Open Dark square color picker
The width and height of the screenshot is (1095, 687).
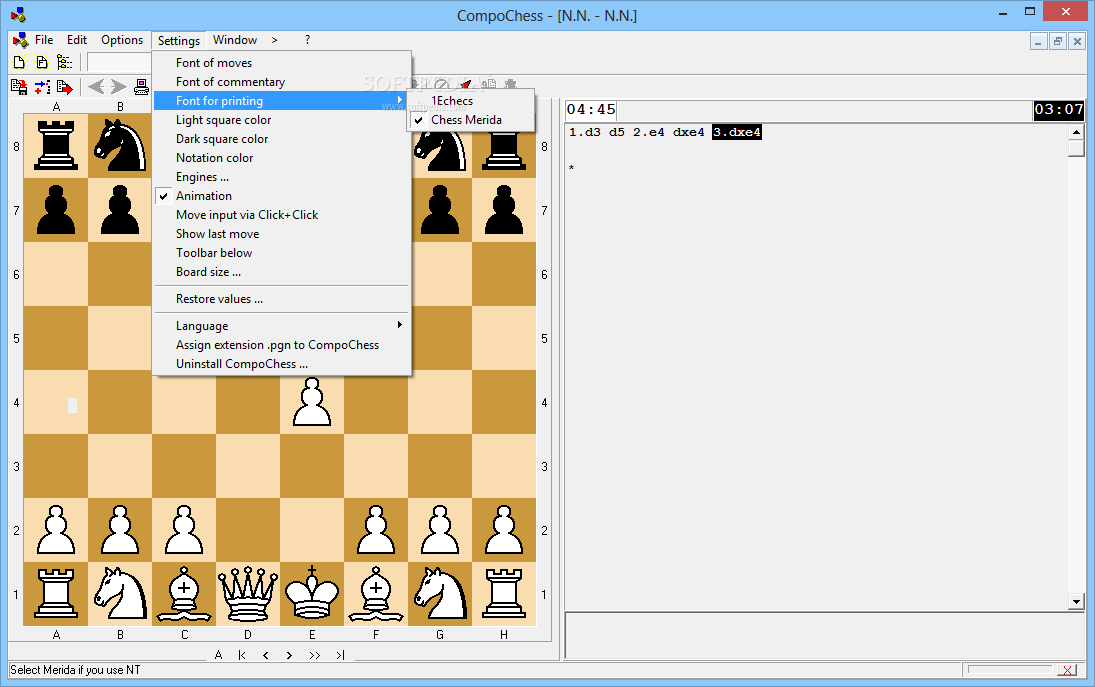click(282, 138)
